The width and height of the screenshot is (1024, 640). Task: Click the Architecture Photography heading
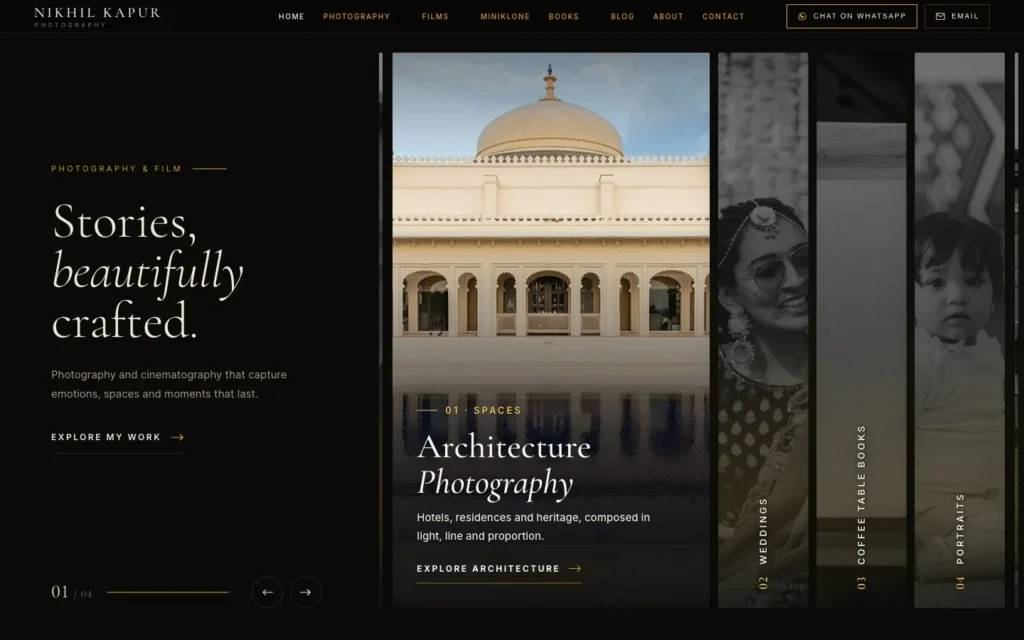504,465
